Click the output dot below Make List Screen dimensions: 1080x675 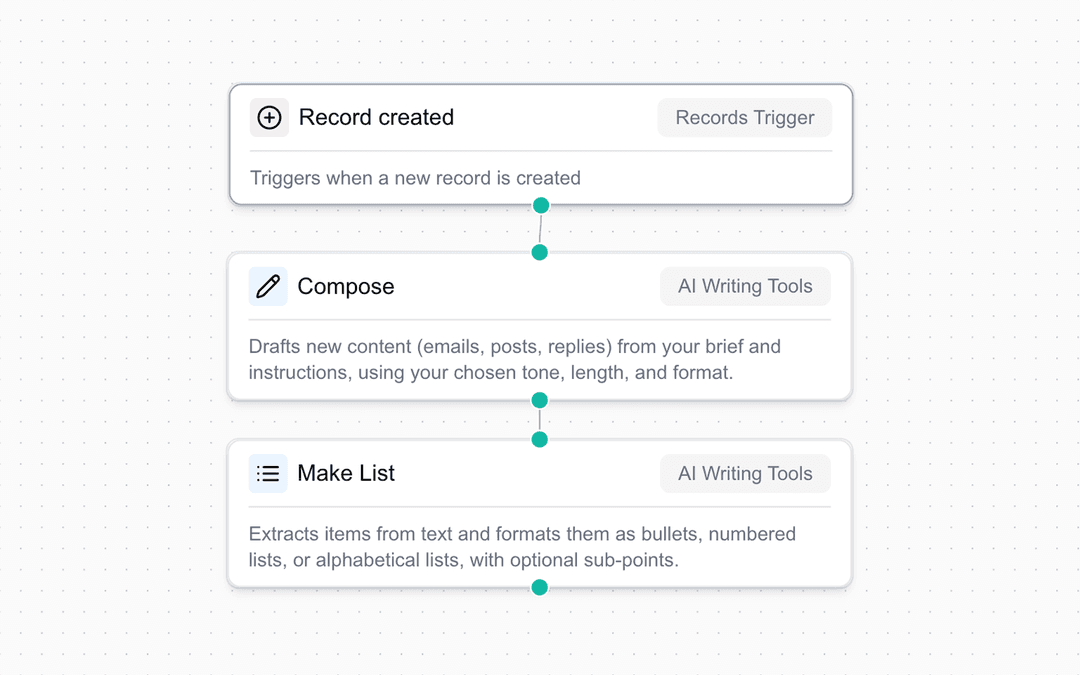pos(540,587)
